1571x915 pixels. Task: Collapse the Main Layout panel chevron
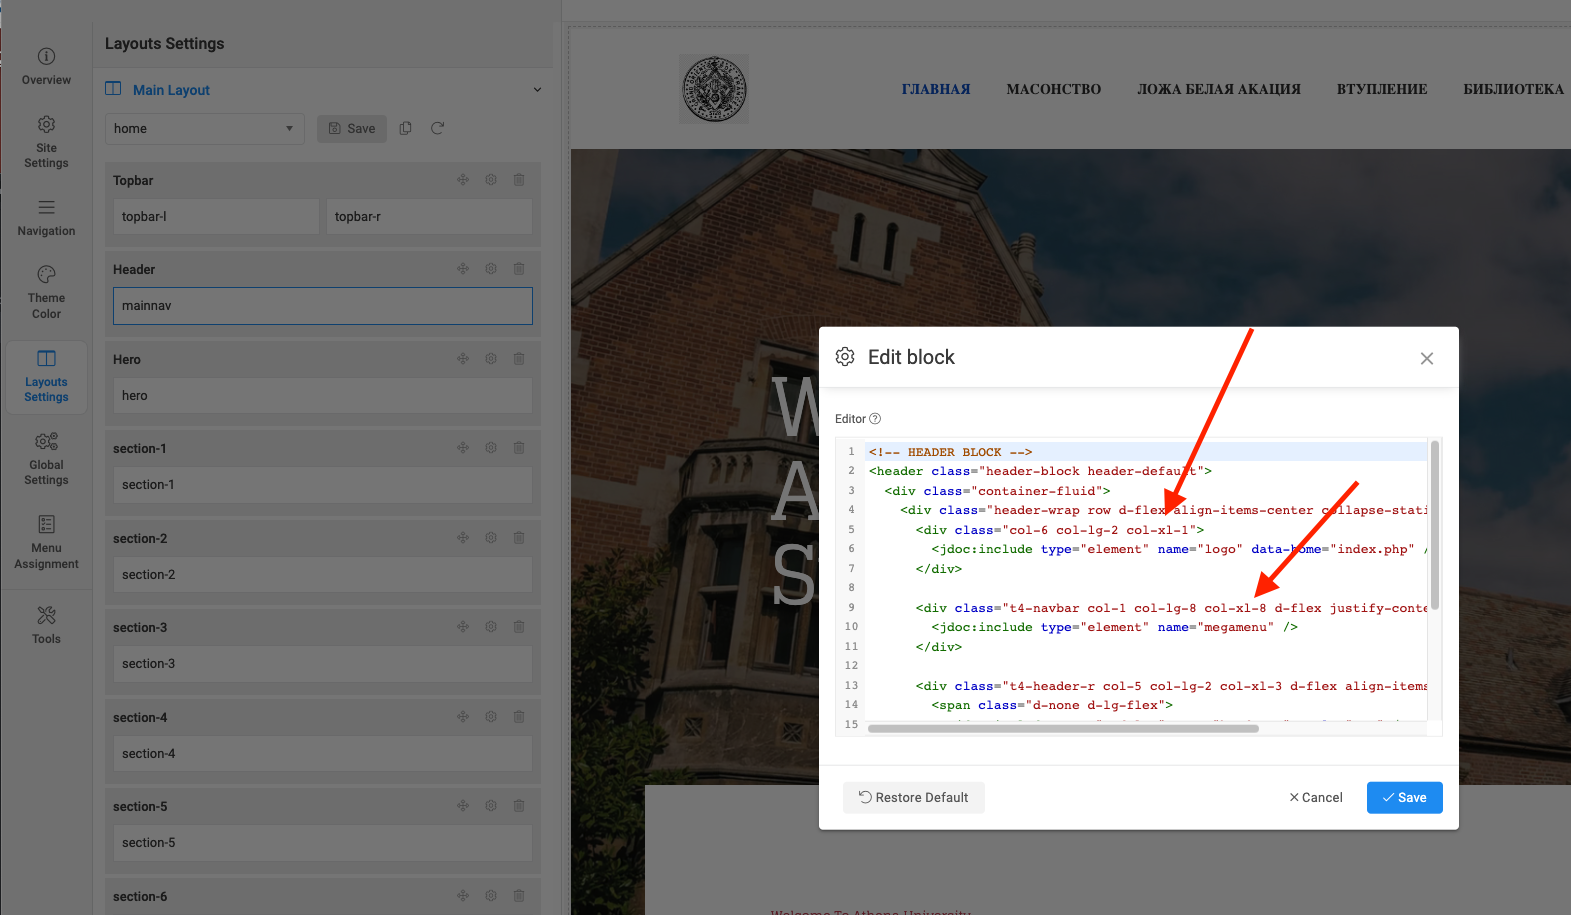point(537,90)
